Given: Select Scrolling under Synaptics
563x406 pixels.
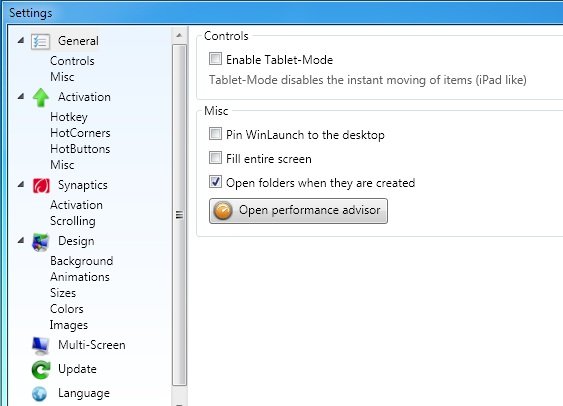Looking at the screenshot, I should click(x=73, y=221).
